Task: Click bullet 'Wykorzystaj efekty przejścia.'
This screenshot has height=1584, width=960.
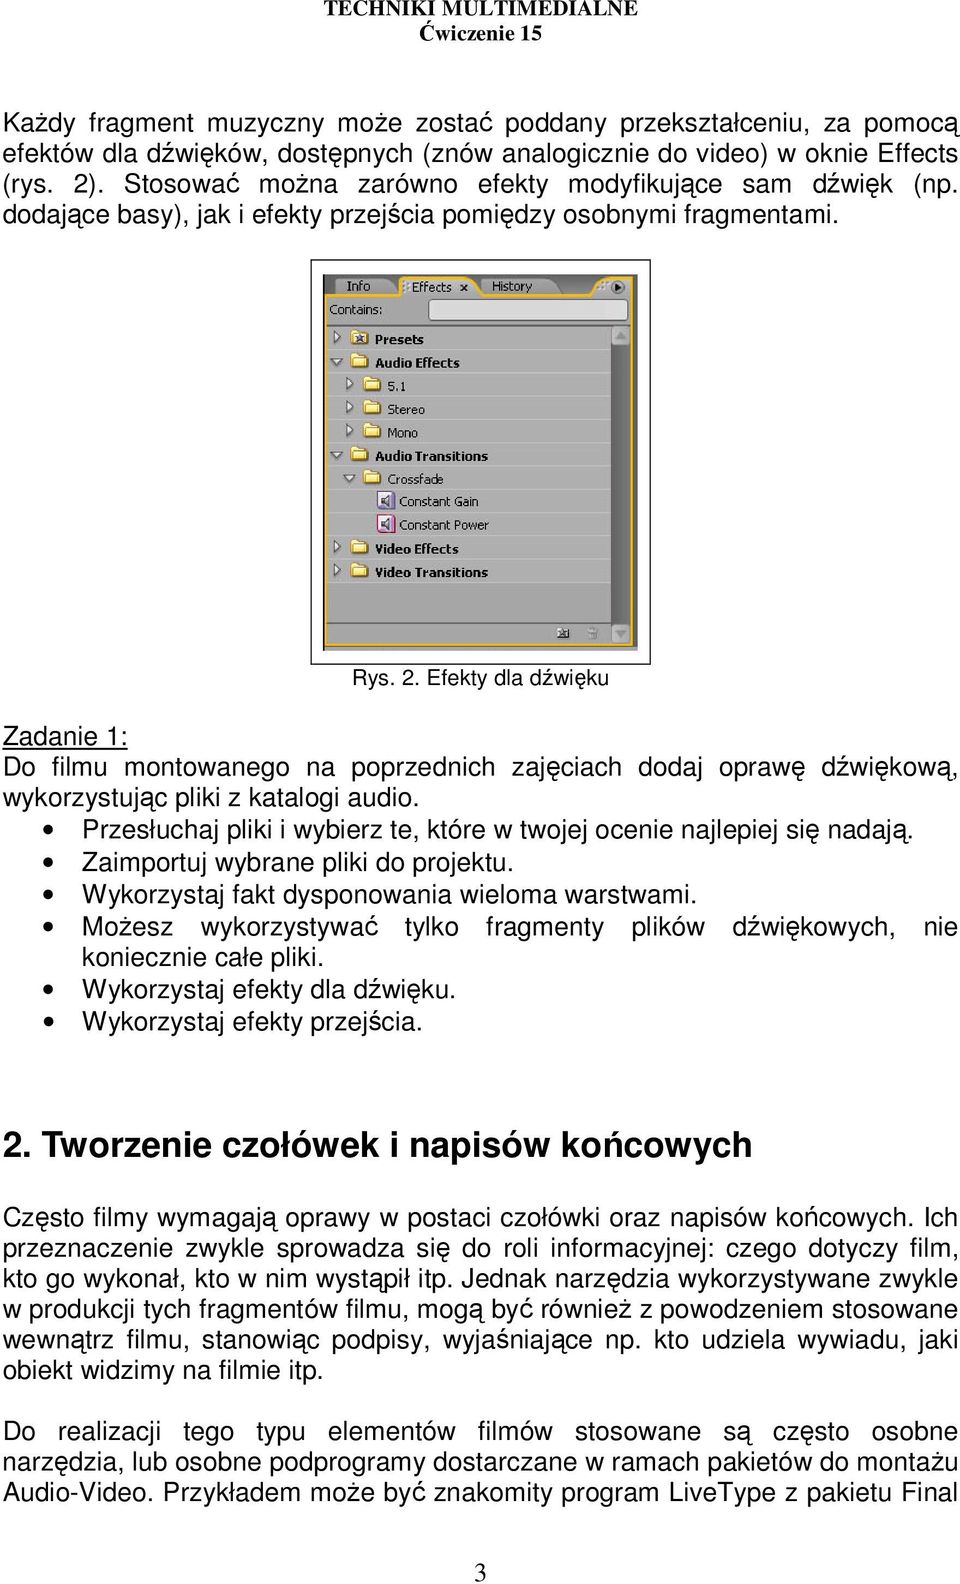Action: pos(252,1022)
